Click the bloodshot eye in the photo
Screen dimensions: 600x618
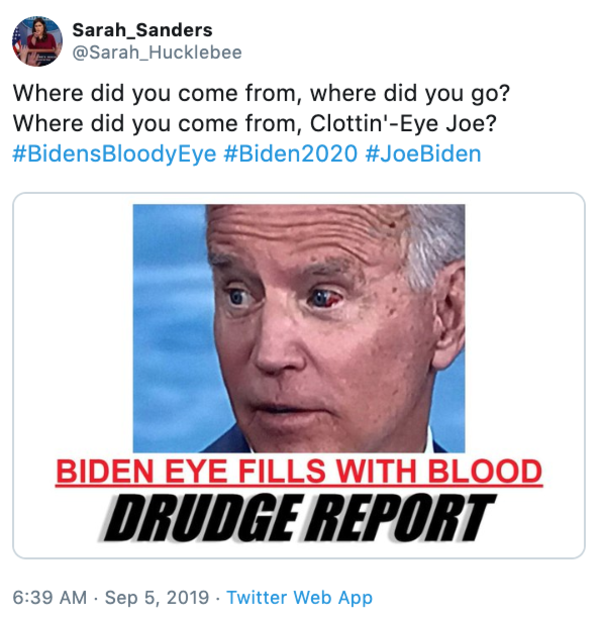[326, 298]
